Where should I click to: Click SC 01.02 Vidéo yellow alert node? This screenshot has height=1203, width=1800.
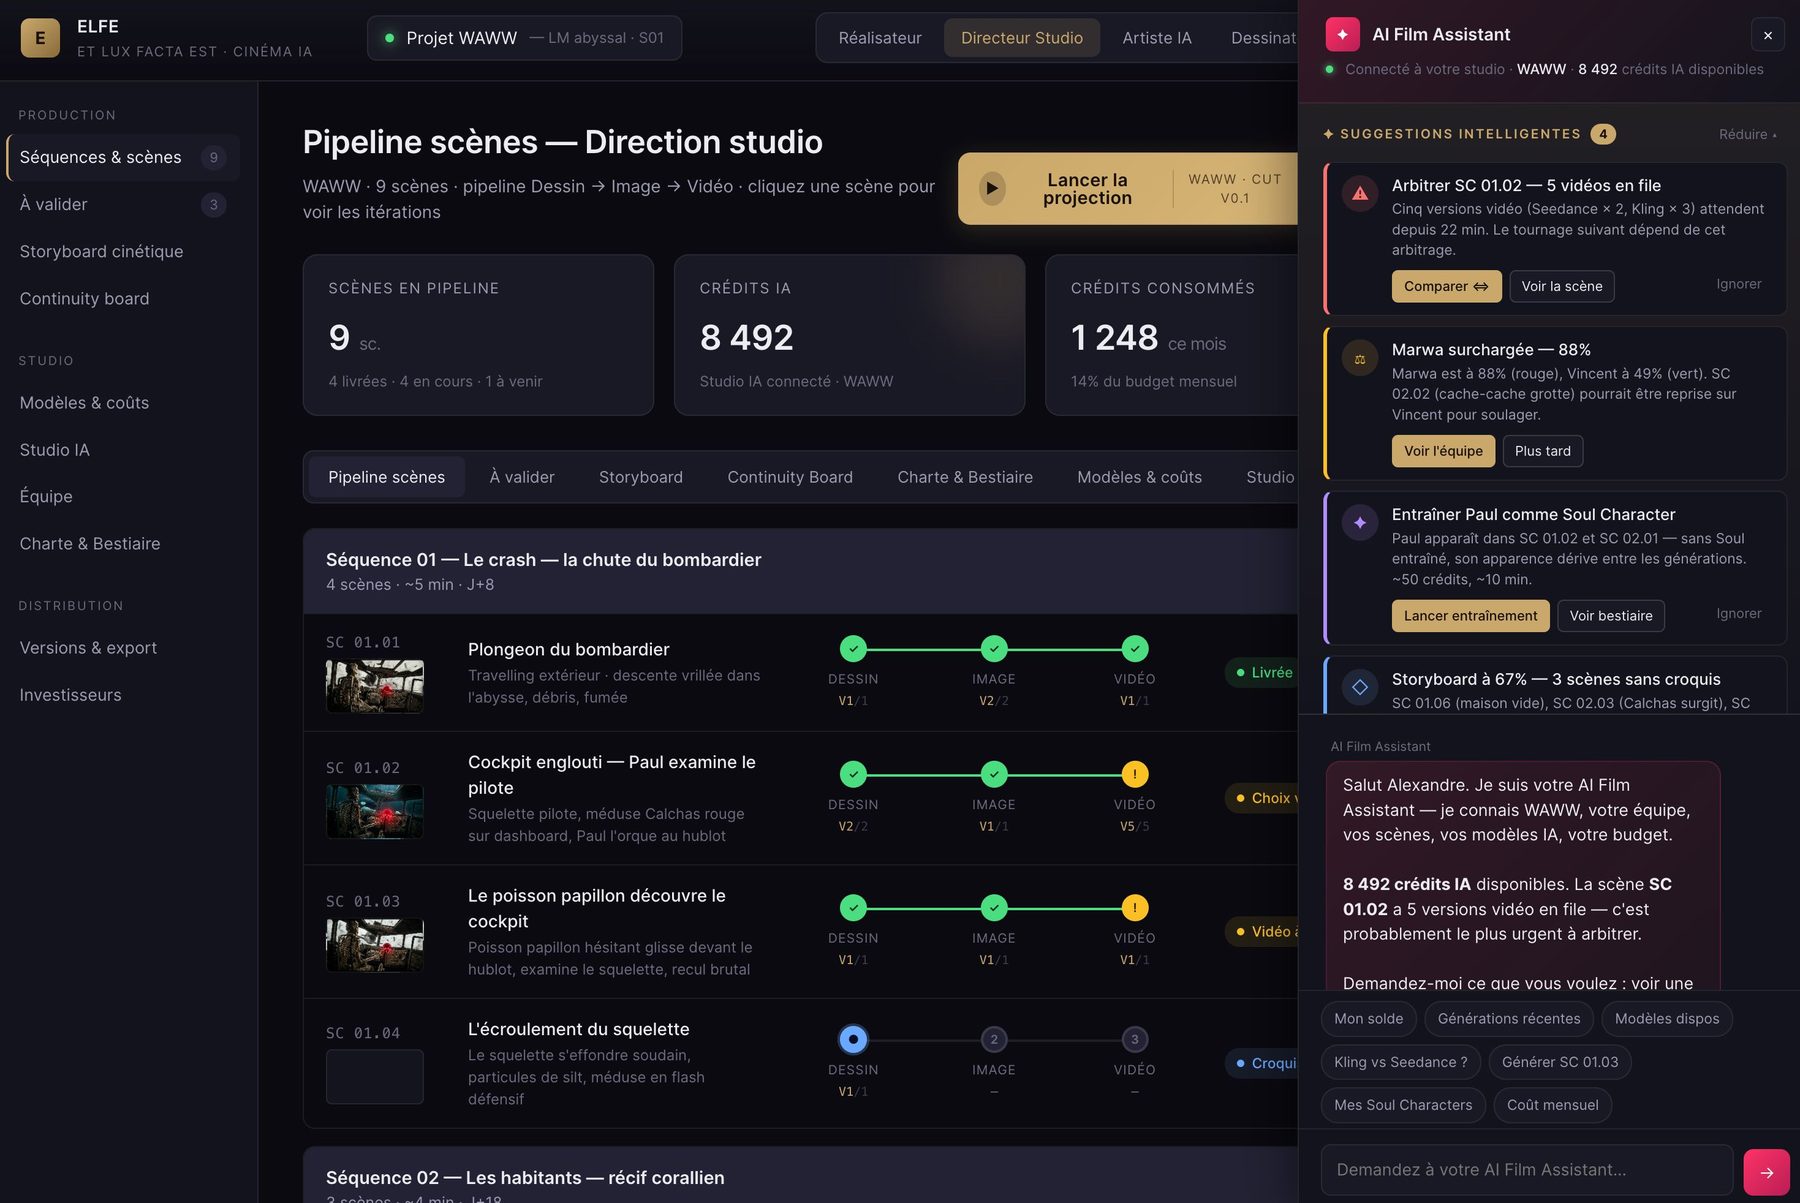coord(1135,774)
